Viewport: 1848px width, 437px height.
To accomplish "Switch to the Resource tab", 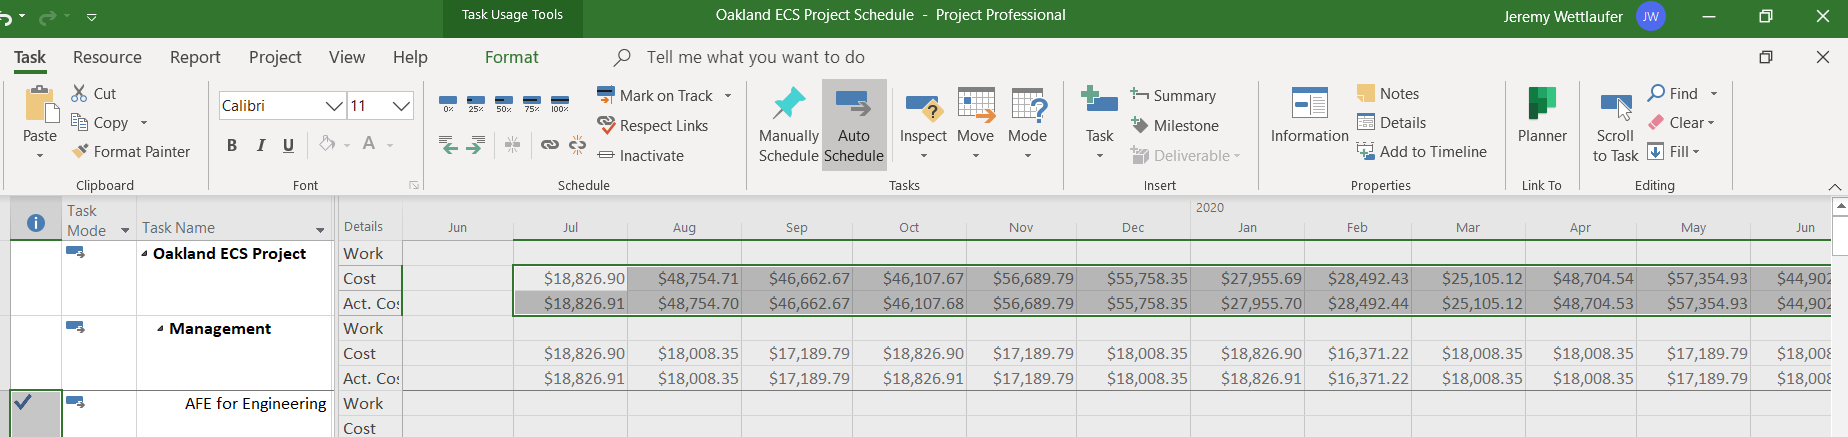I will [x=107, y=57].
